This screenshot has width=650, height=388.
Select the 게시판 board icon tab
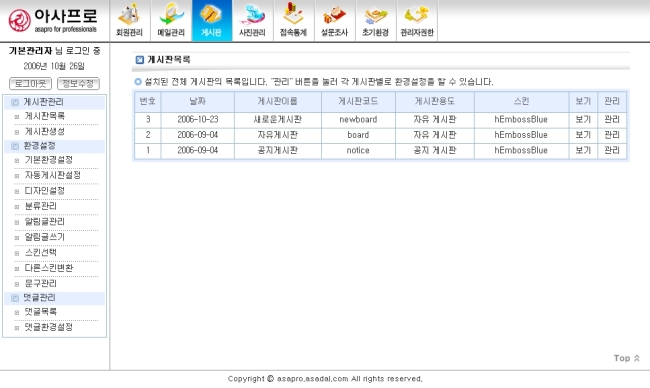(x=212, y=20)
